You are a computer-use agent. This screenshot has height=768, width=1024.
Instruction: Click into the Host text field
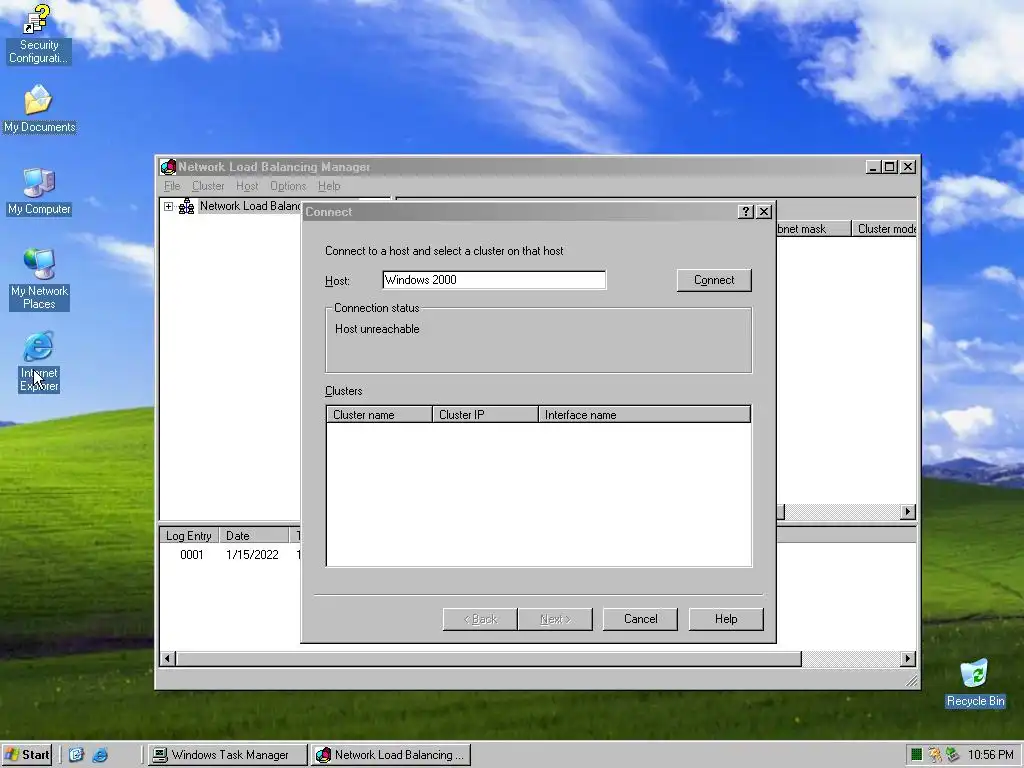point(494,280)
